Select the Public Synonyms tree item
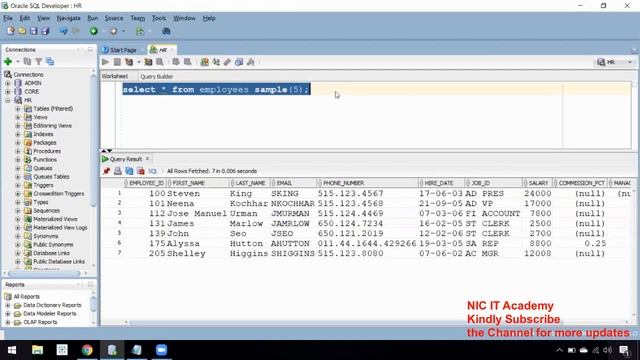 53,244
